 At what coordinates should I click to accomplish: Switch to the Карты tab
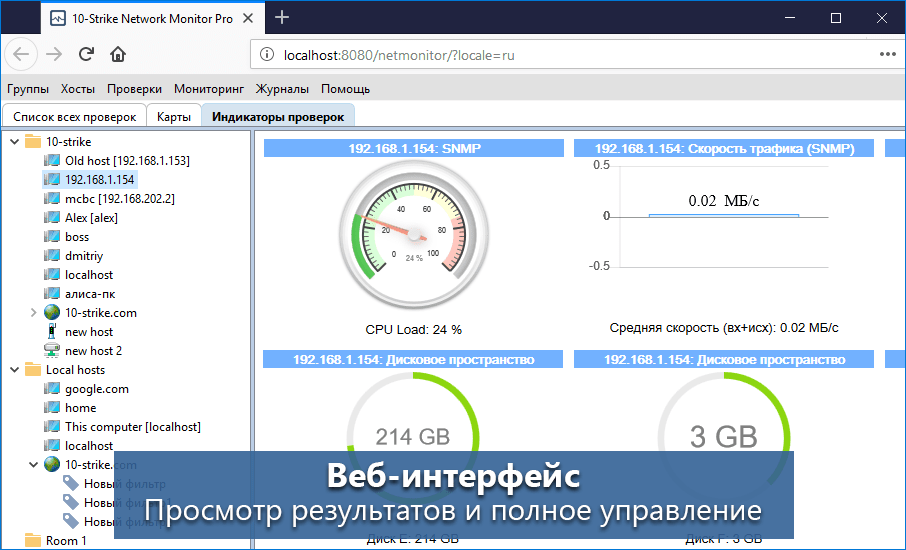[x=174, y=117]
